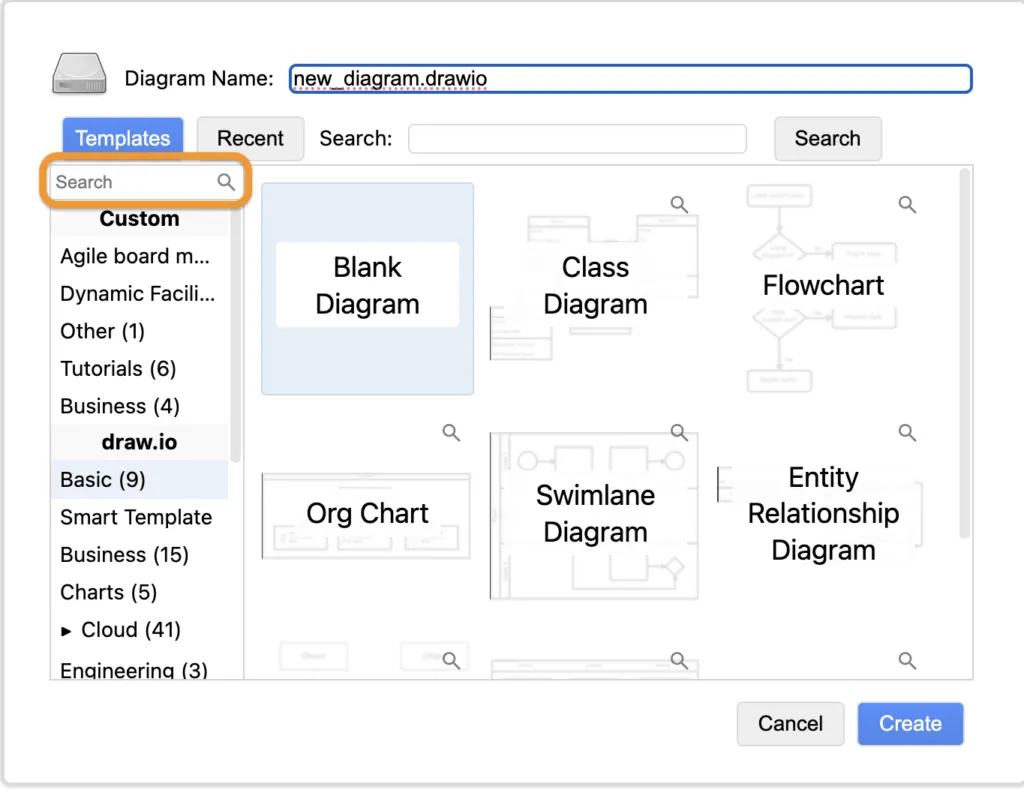Preview the Org Chart template with its zoom icon
1024x790 pixels.
click(451, 433)
